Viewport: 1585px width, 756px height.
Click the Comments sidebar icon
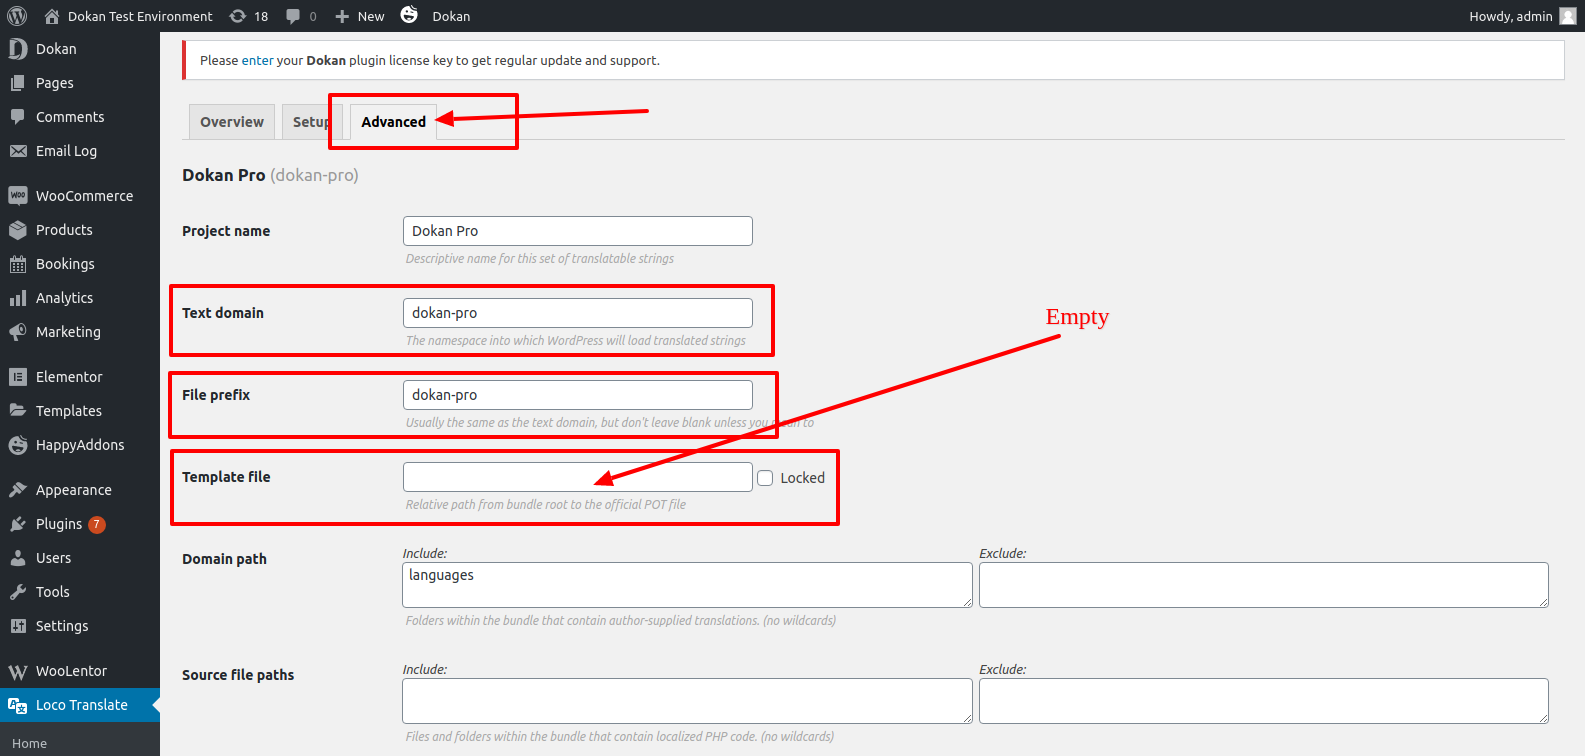tap(18, 117)
